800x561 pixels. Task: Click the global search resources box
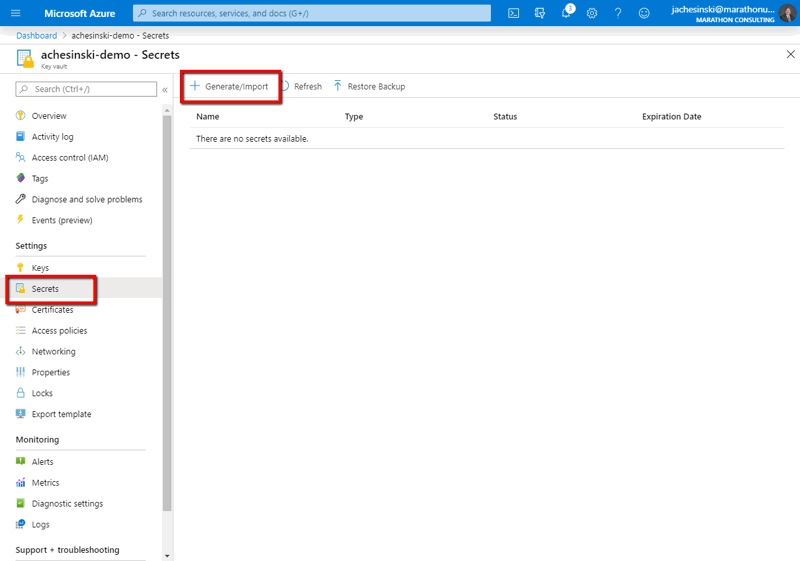tap(312, 13)
